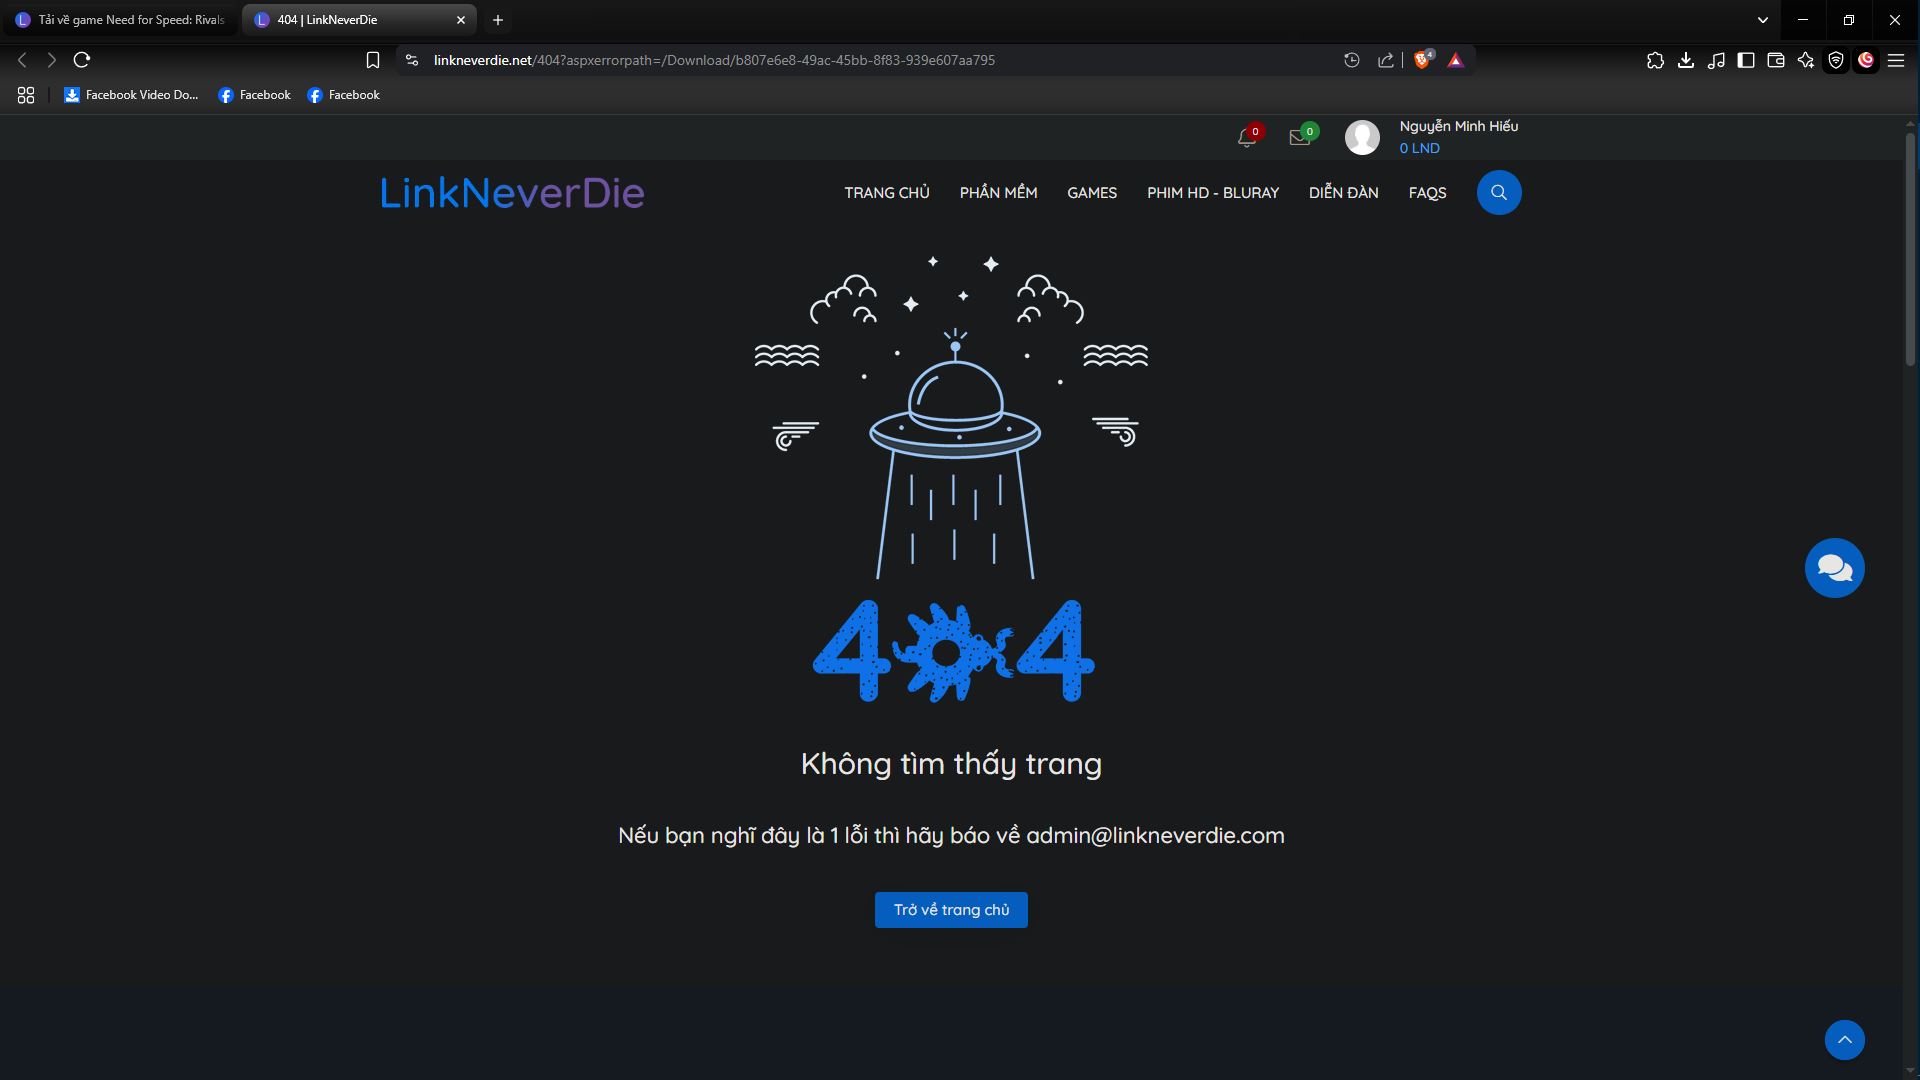This screenshot has height=1080, width=1920.
Task: Click the blue search circle button
Action: [1498, 192]
